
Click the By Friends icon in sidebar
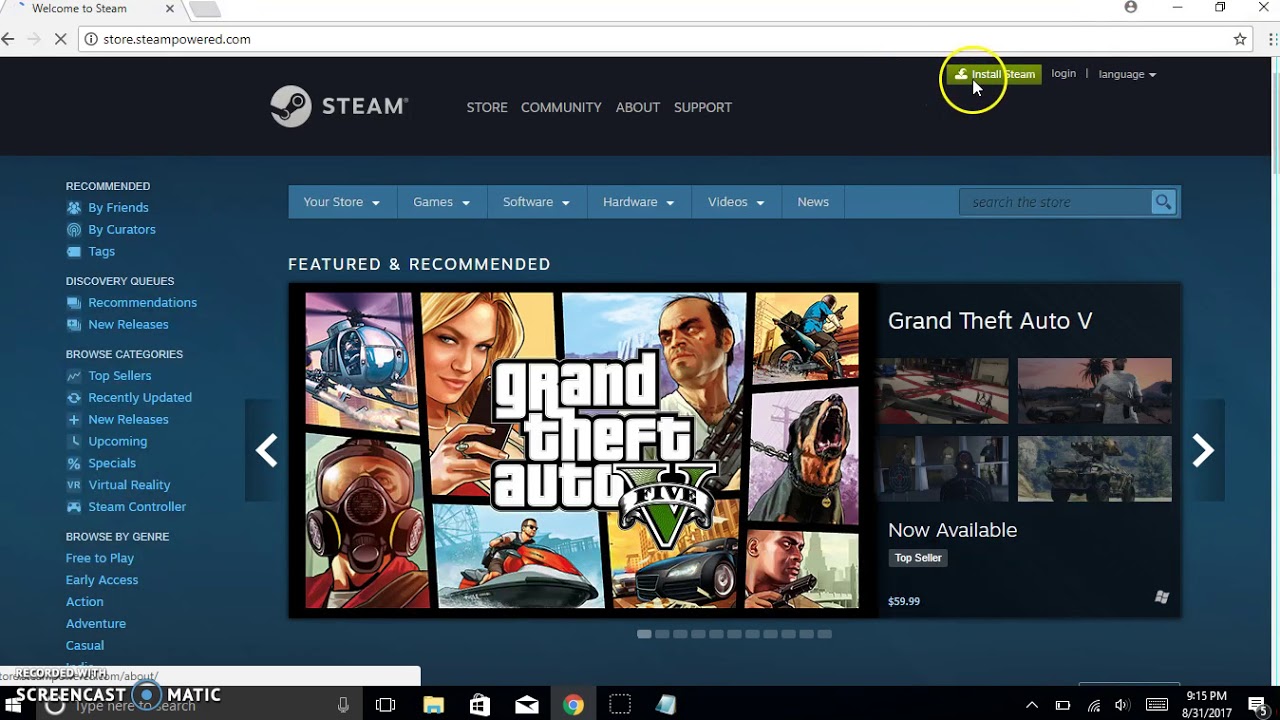[x=74, y=208]
